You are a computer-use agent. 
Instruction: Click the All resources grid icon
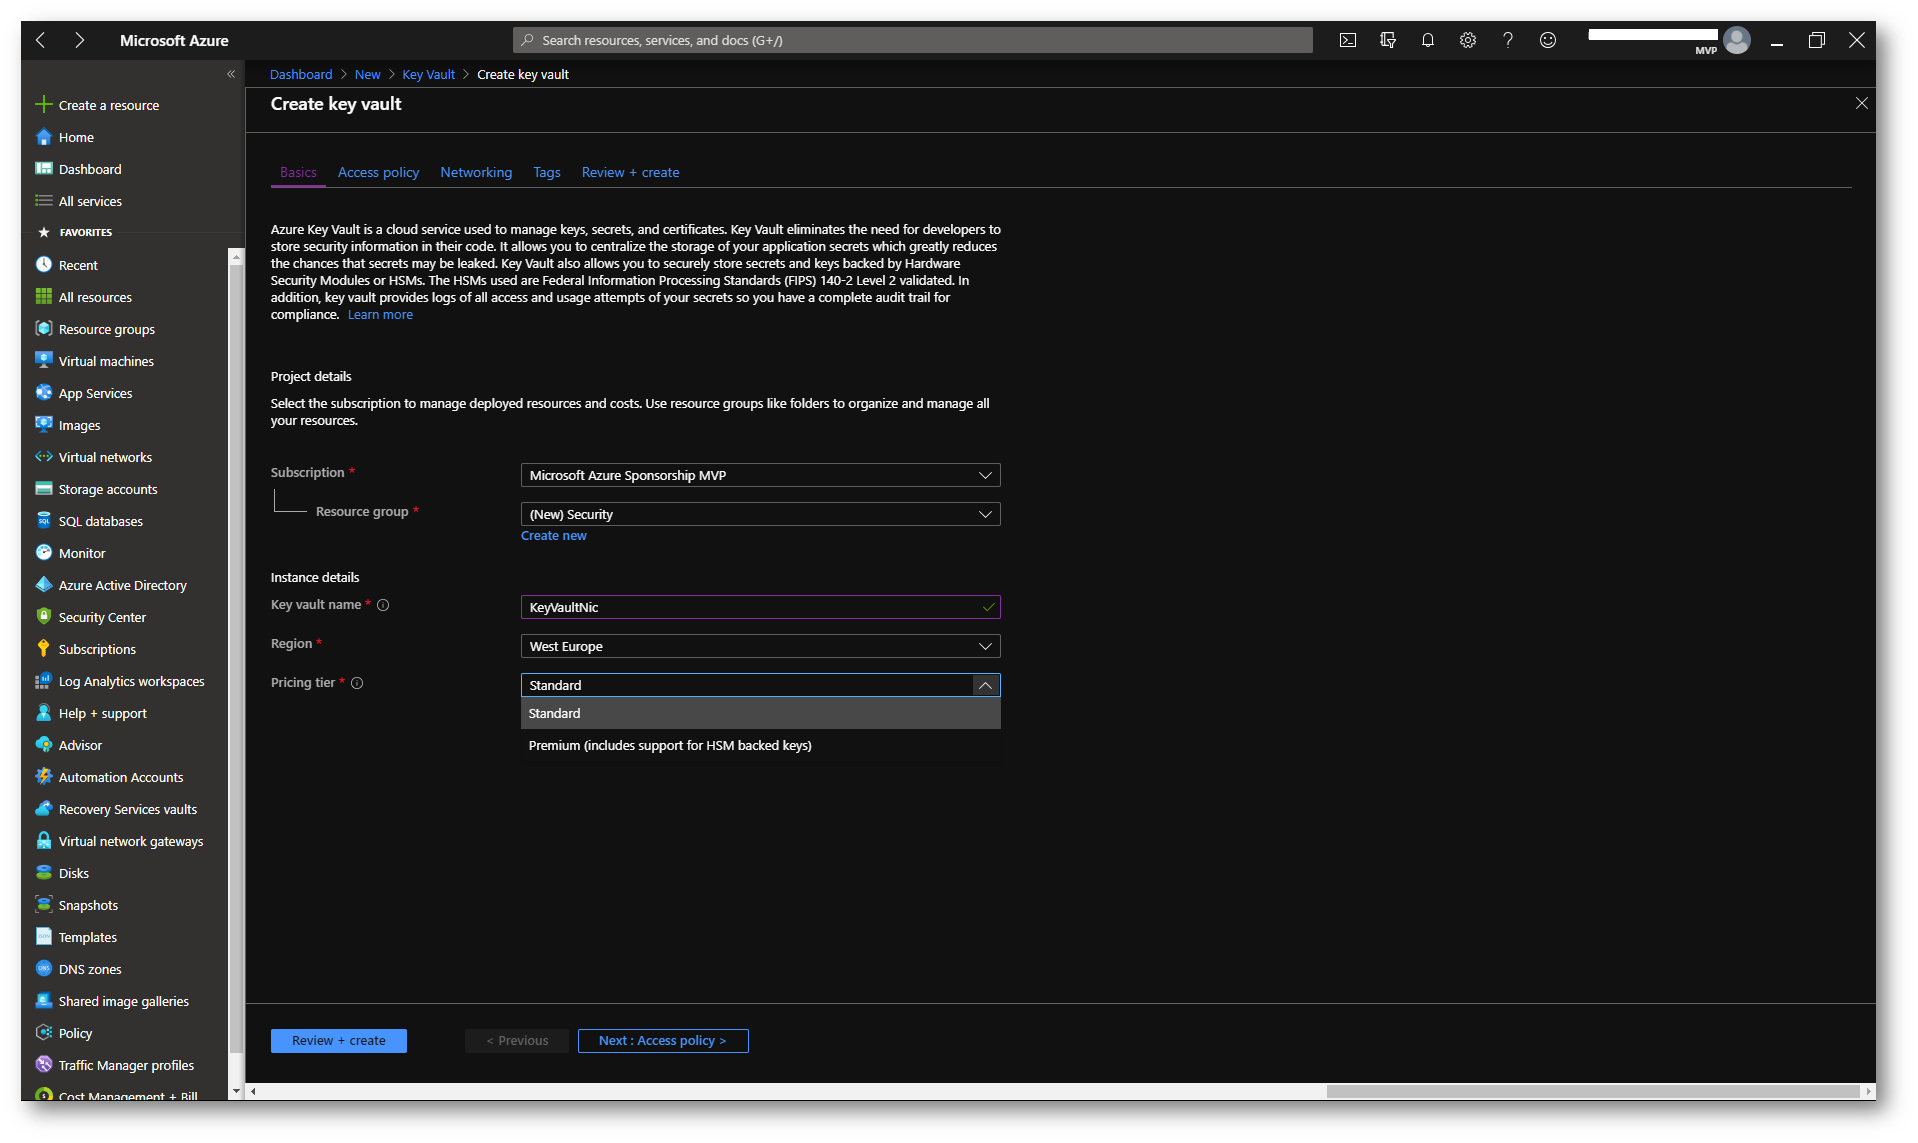click(x=43, y=297)
